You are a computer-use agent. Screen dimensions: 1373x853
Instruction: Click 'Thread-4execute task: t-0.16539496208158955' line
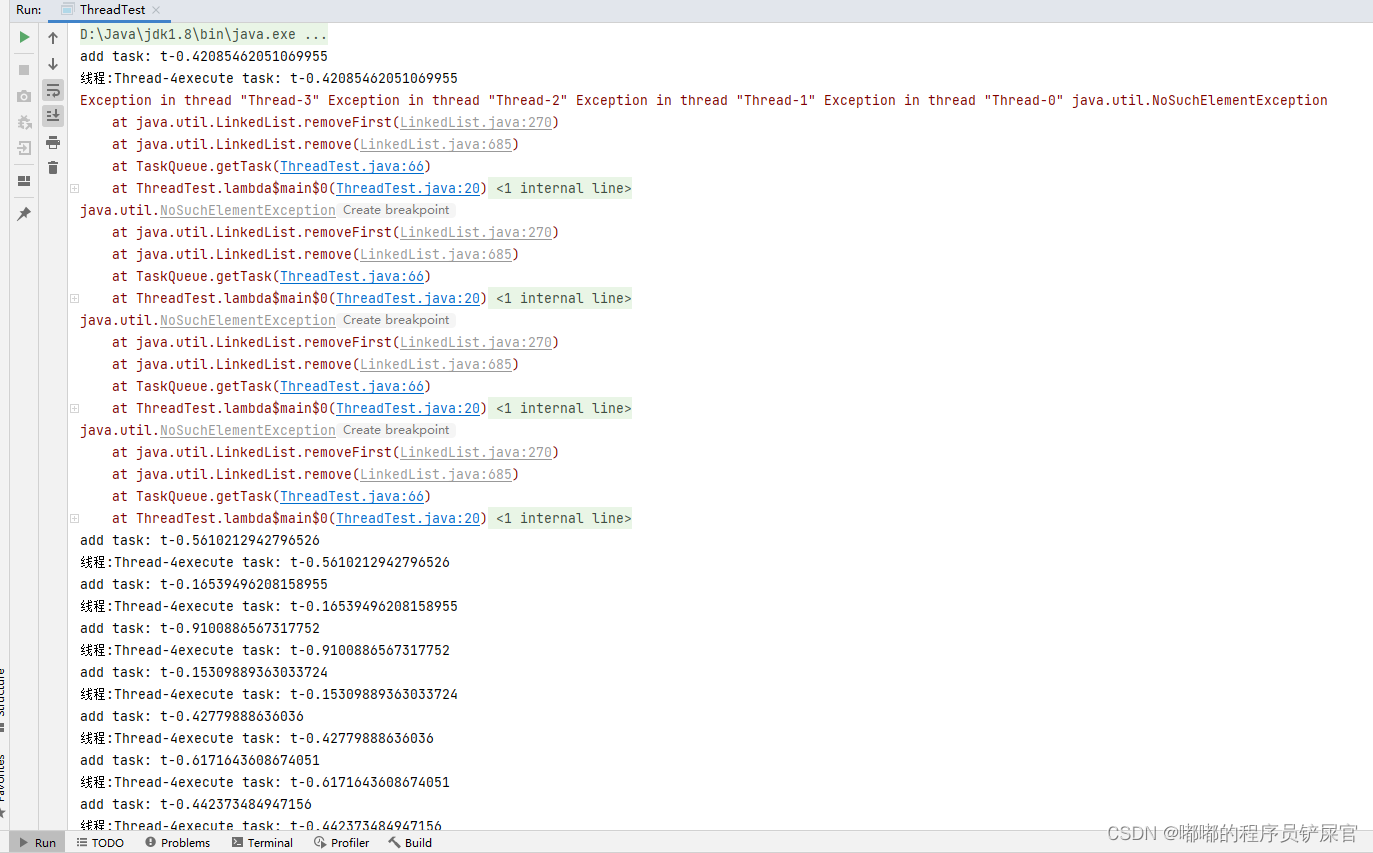[269, 606]
